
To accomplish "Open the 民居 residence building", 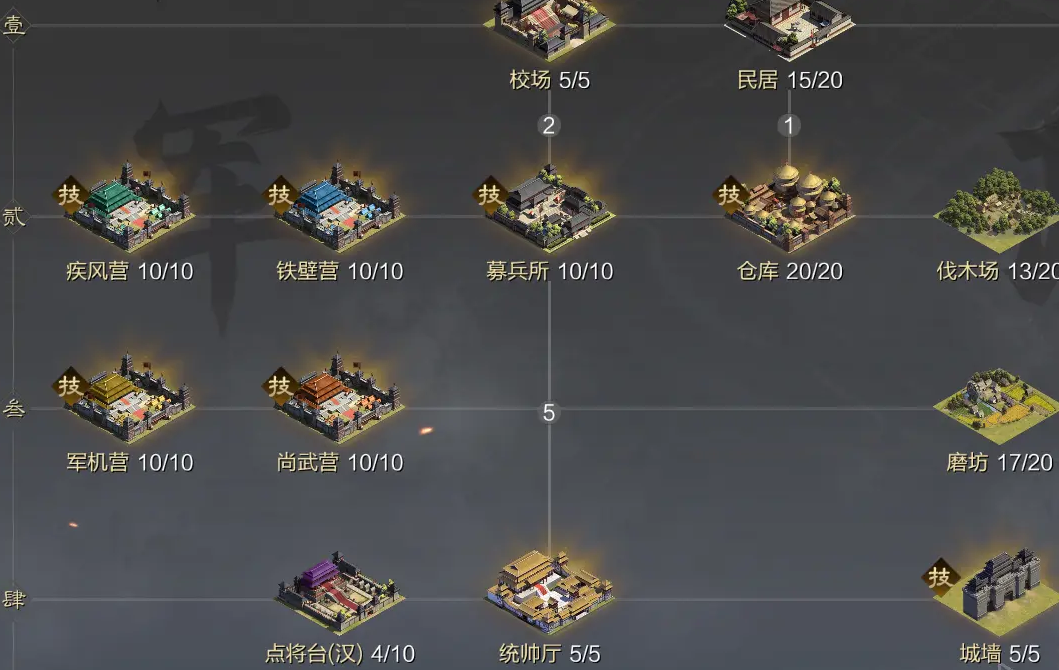I will tap(790, 27).
